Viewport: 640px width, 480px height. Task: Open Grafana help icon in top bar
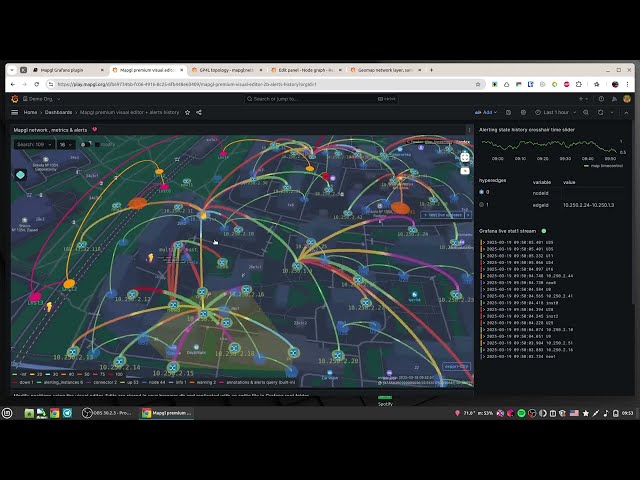point(601,99)
